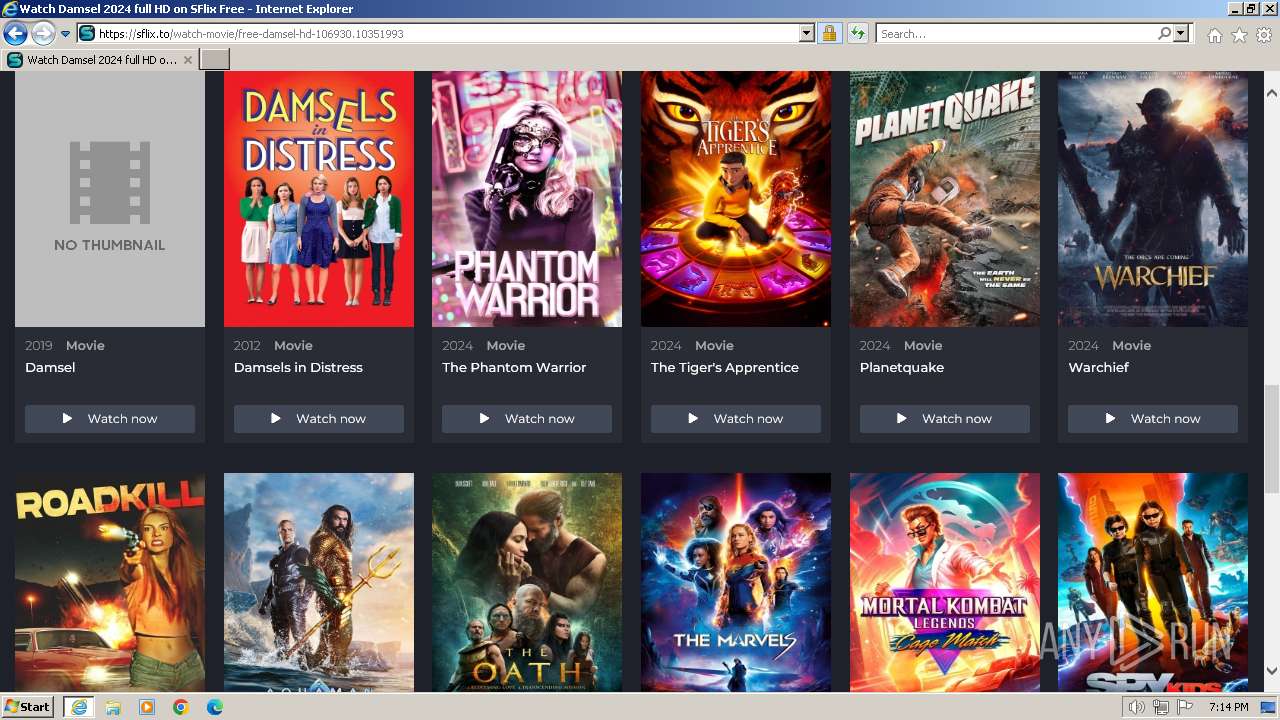
Task: Click the security lock icon
Action: pos(829,34)
